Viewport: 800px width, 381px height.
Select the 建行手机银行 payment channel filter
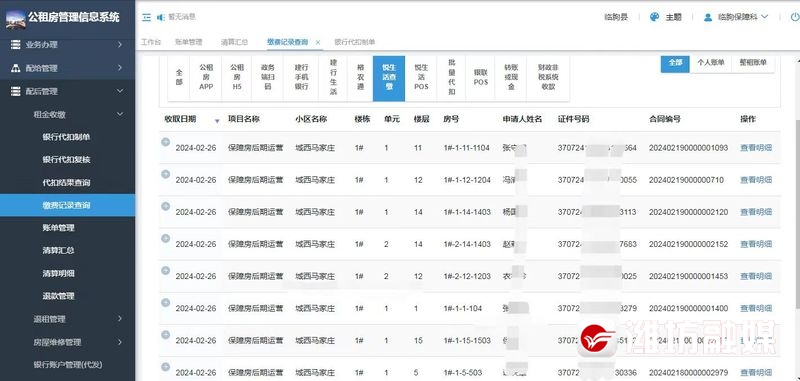301,78
